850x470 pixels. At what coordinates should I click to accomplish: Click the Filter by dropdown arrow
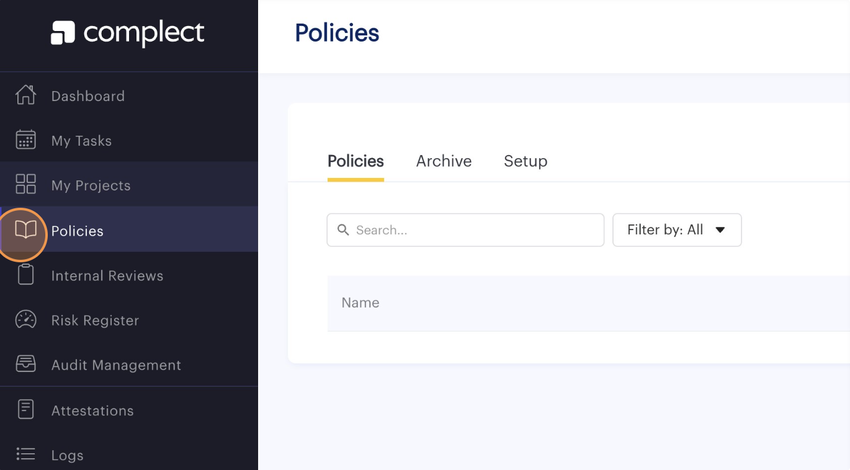click(720, 230)
